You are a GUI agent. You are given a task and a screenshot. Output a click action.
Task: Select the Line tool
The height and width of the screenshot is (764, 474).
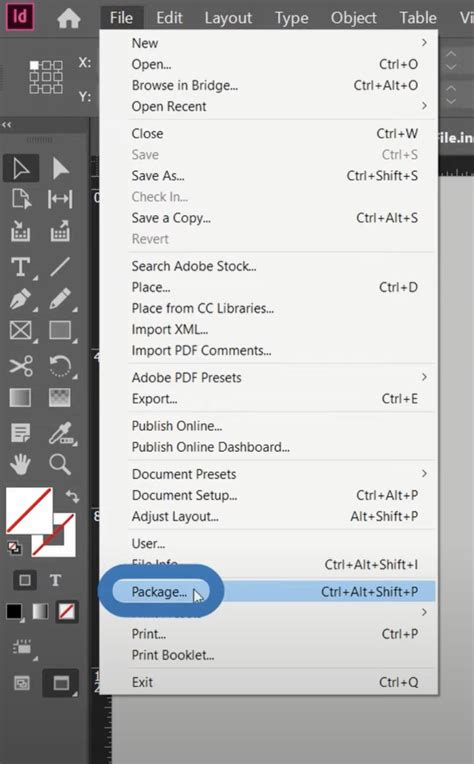tap(60, 267)
